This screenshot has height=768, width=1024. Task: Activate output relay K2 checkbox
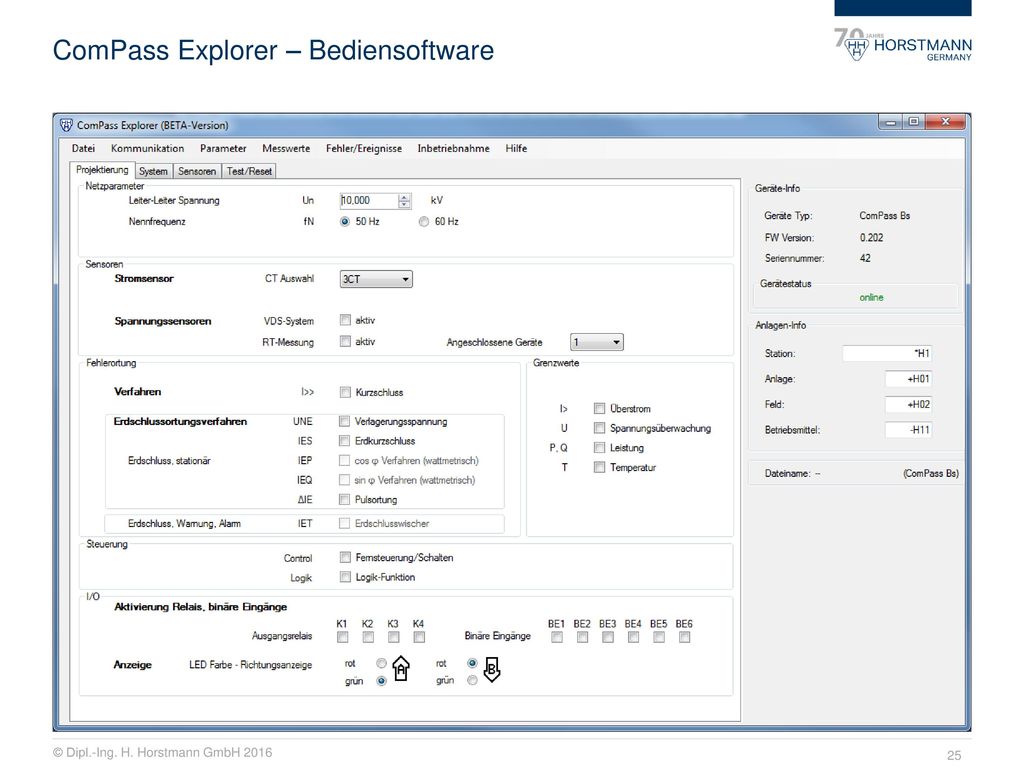coord(368,637)
